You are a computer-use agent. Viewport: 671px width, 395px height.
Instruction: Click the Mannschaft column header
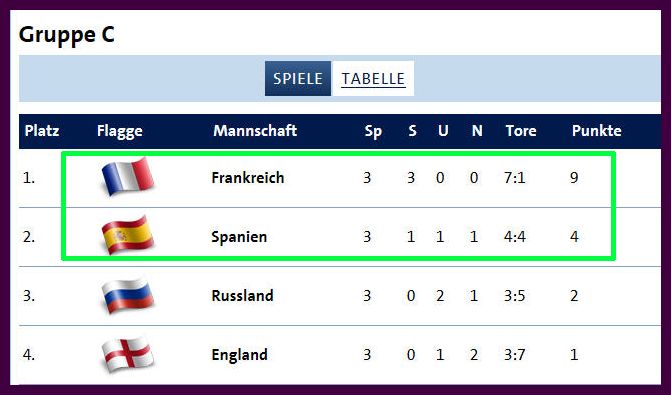point(255,131)
